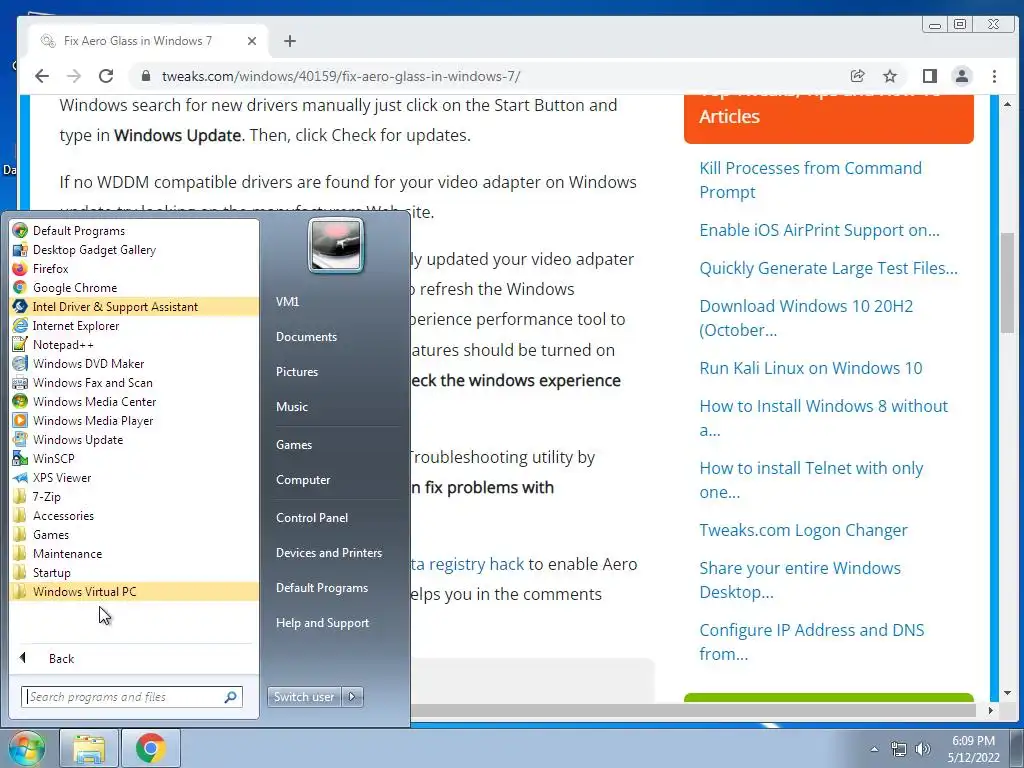Open Default Programs in program list
Viewport: 1024px width, 768px height.
click(x=135, y=231)
